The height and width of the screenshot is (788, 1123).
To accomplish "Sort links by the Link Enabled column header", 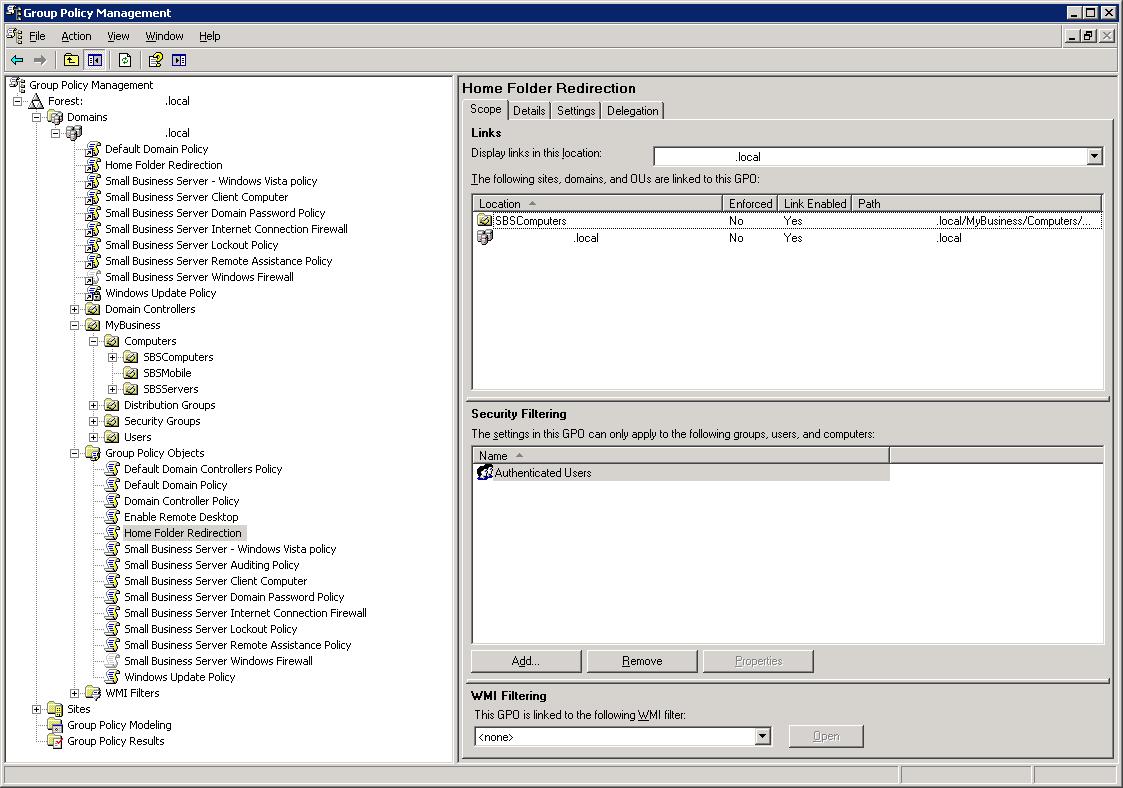I will [x=814, y=203].
